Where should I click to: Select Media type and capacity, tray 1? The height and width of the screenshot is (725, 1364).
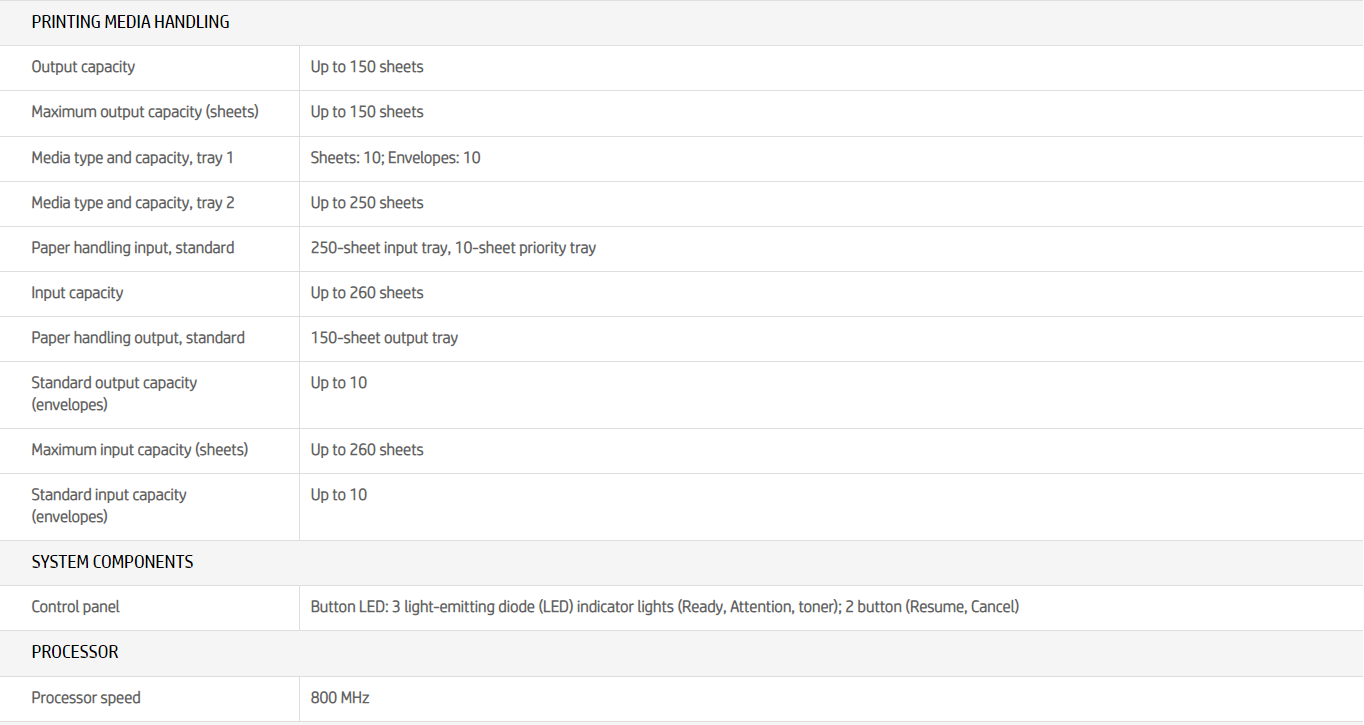pos(133,158)
